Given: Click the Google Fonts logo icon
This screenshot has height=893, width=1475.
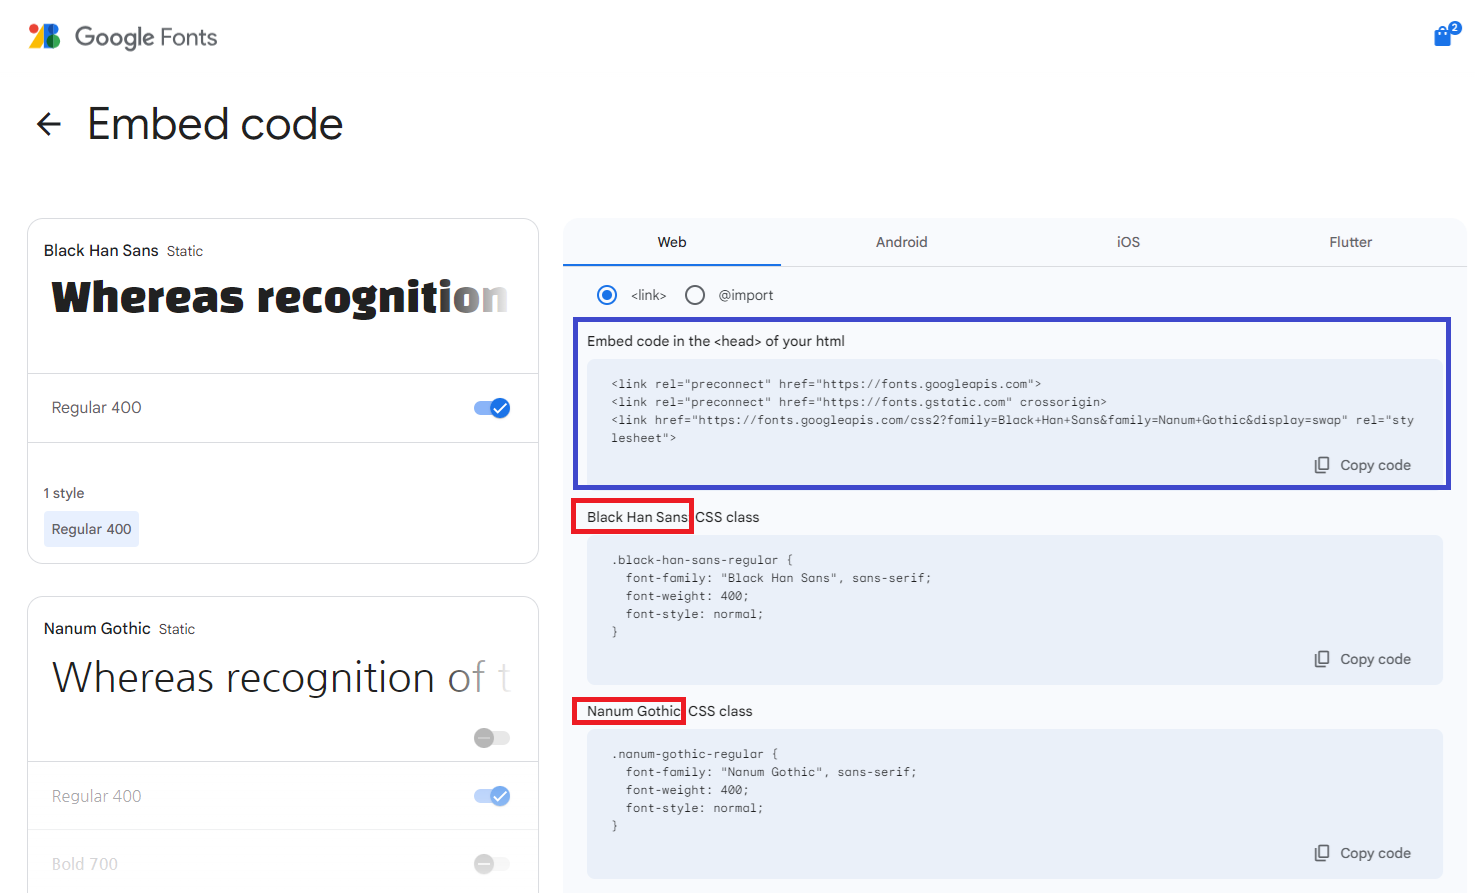Looking at the screenshot, I should pyautogui.click(x=44, y=37).
